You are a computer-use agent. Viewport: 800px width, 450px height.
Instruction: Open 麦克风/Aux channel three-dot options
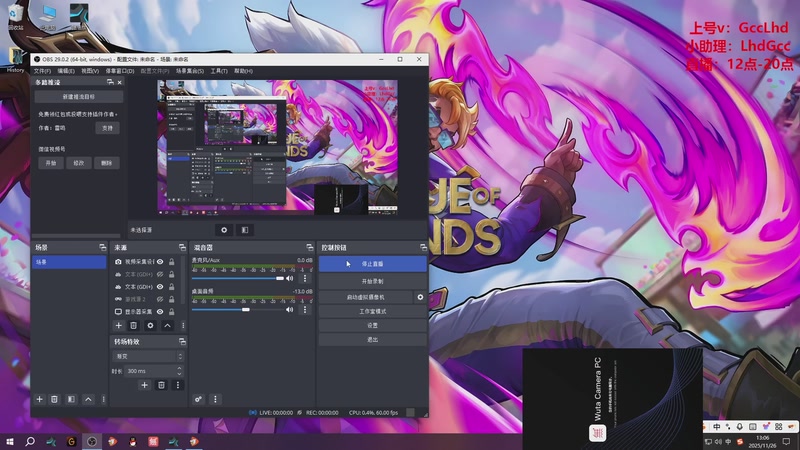pyautogui.click(x=305, y=278)
